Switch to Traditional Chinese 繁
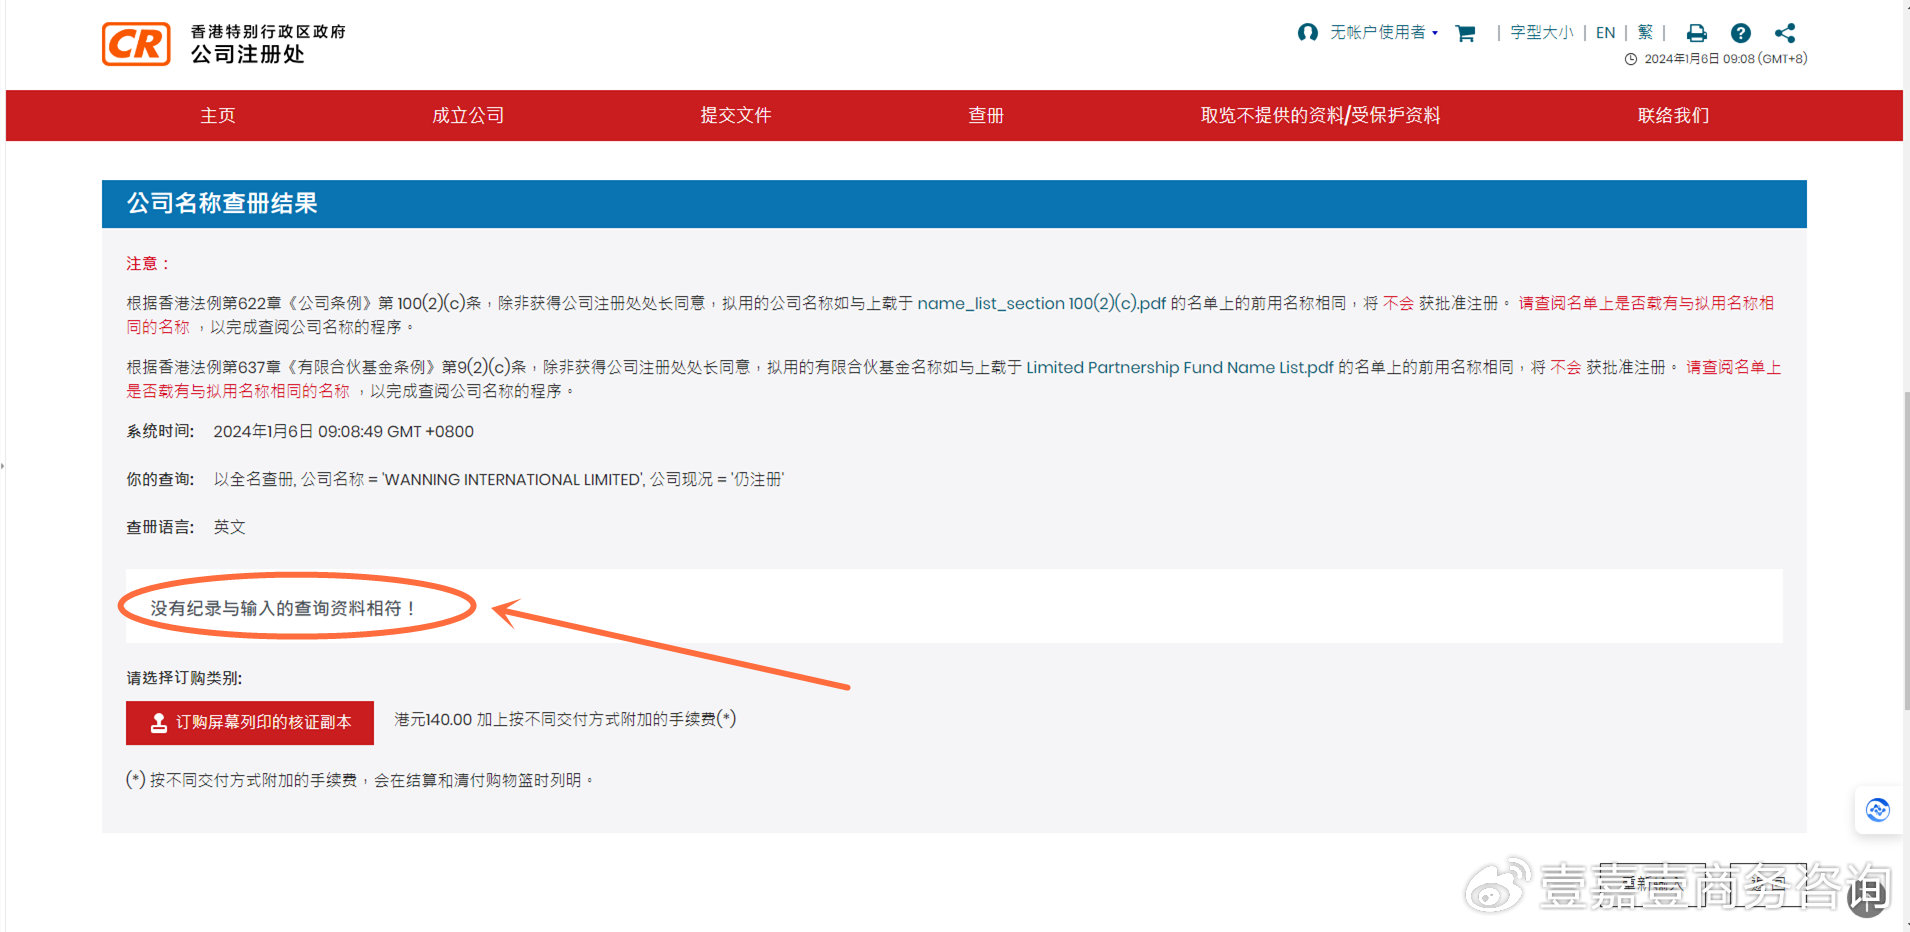This screenshot has height=932, width=1910. [1645, 33]
